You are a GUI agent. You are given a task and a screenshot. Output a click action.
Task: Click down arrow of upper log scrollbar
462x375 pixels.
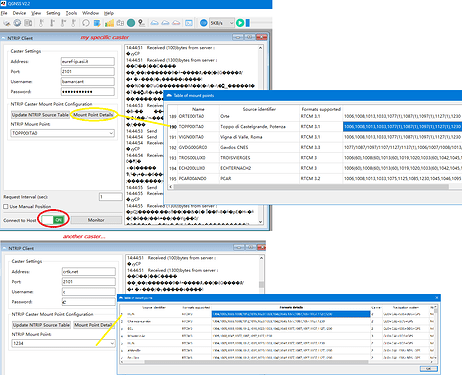[260, 222]
